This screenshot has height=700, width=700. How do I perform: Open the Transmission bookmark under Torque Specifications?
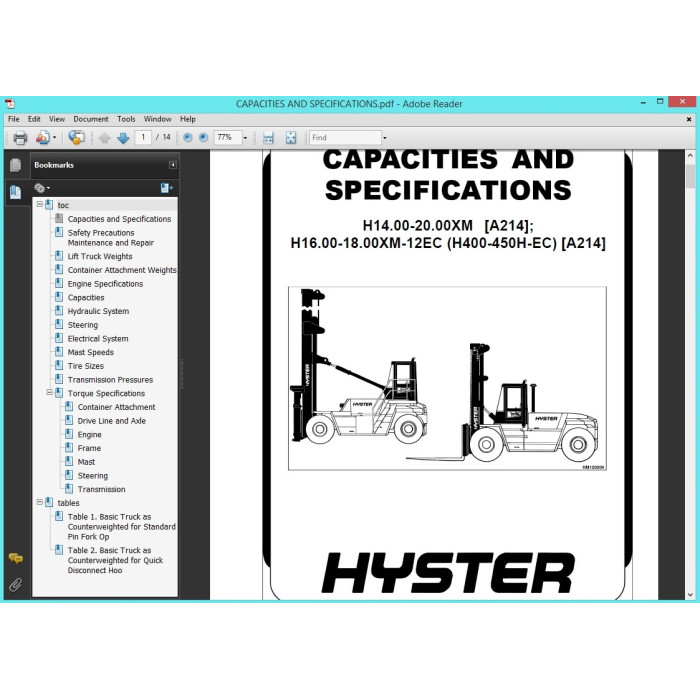101,489
